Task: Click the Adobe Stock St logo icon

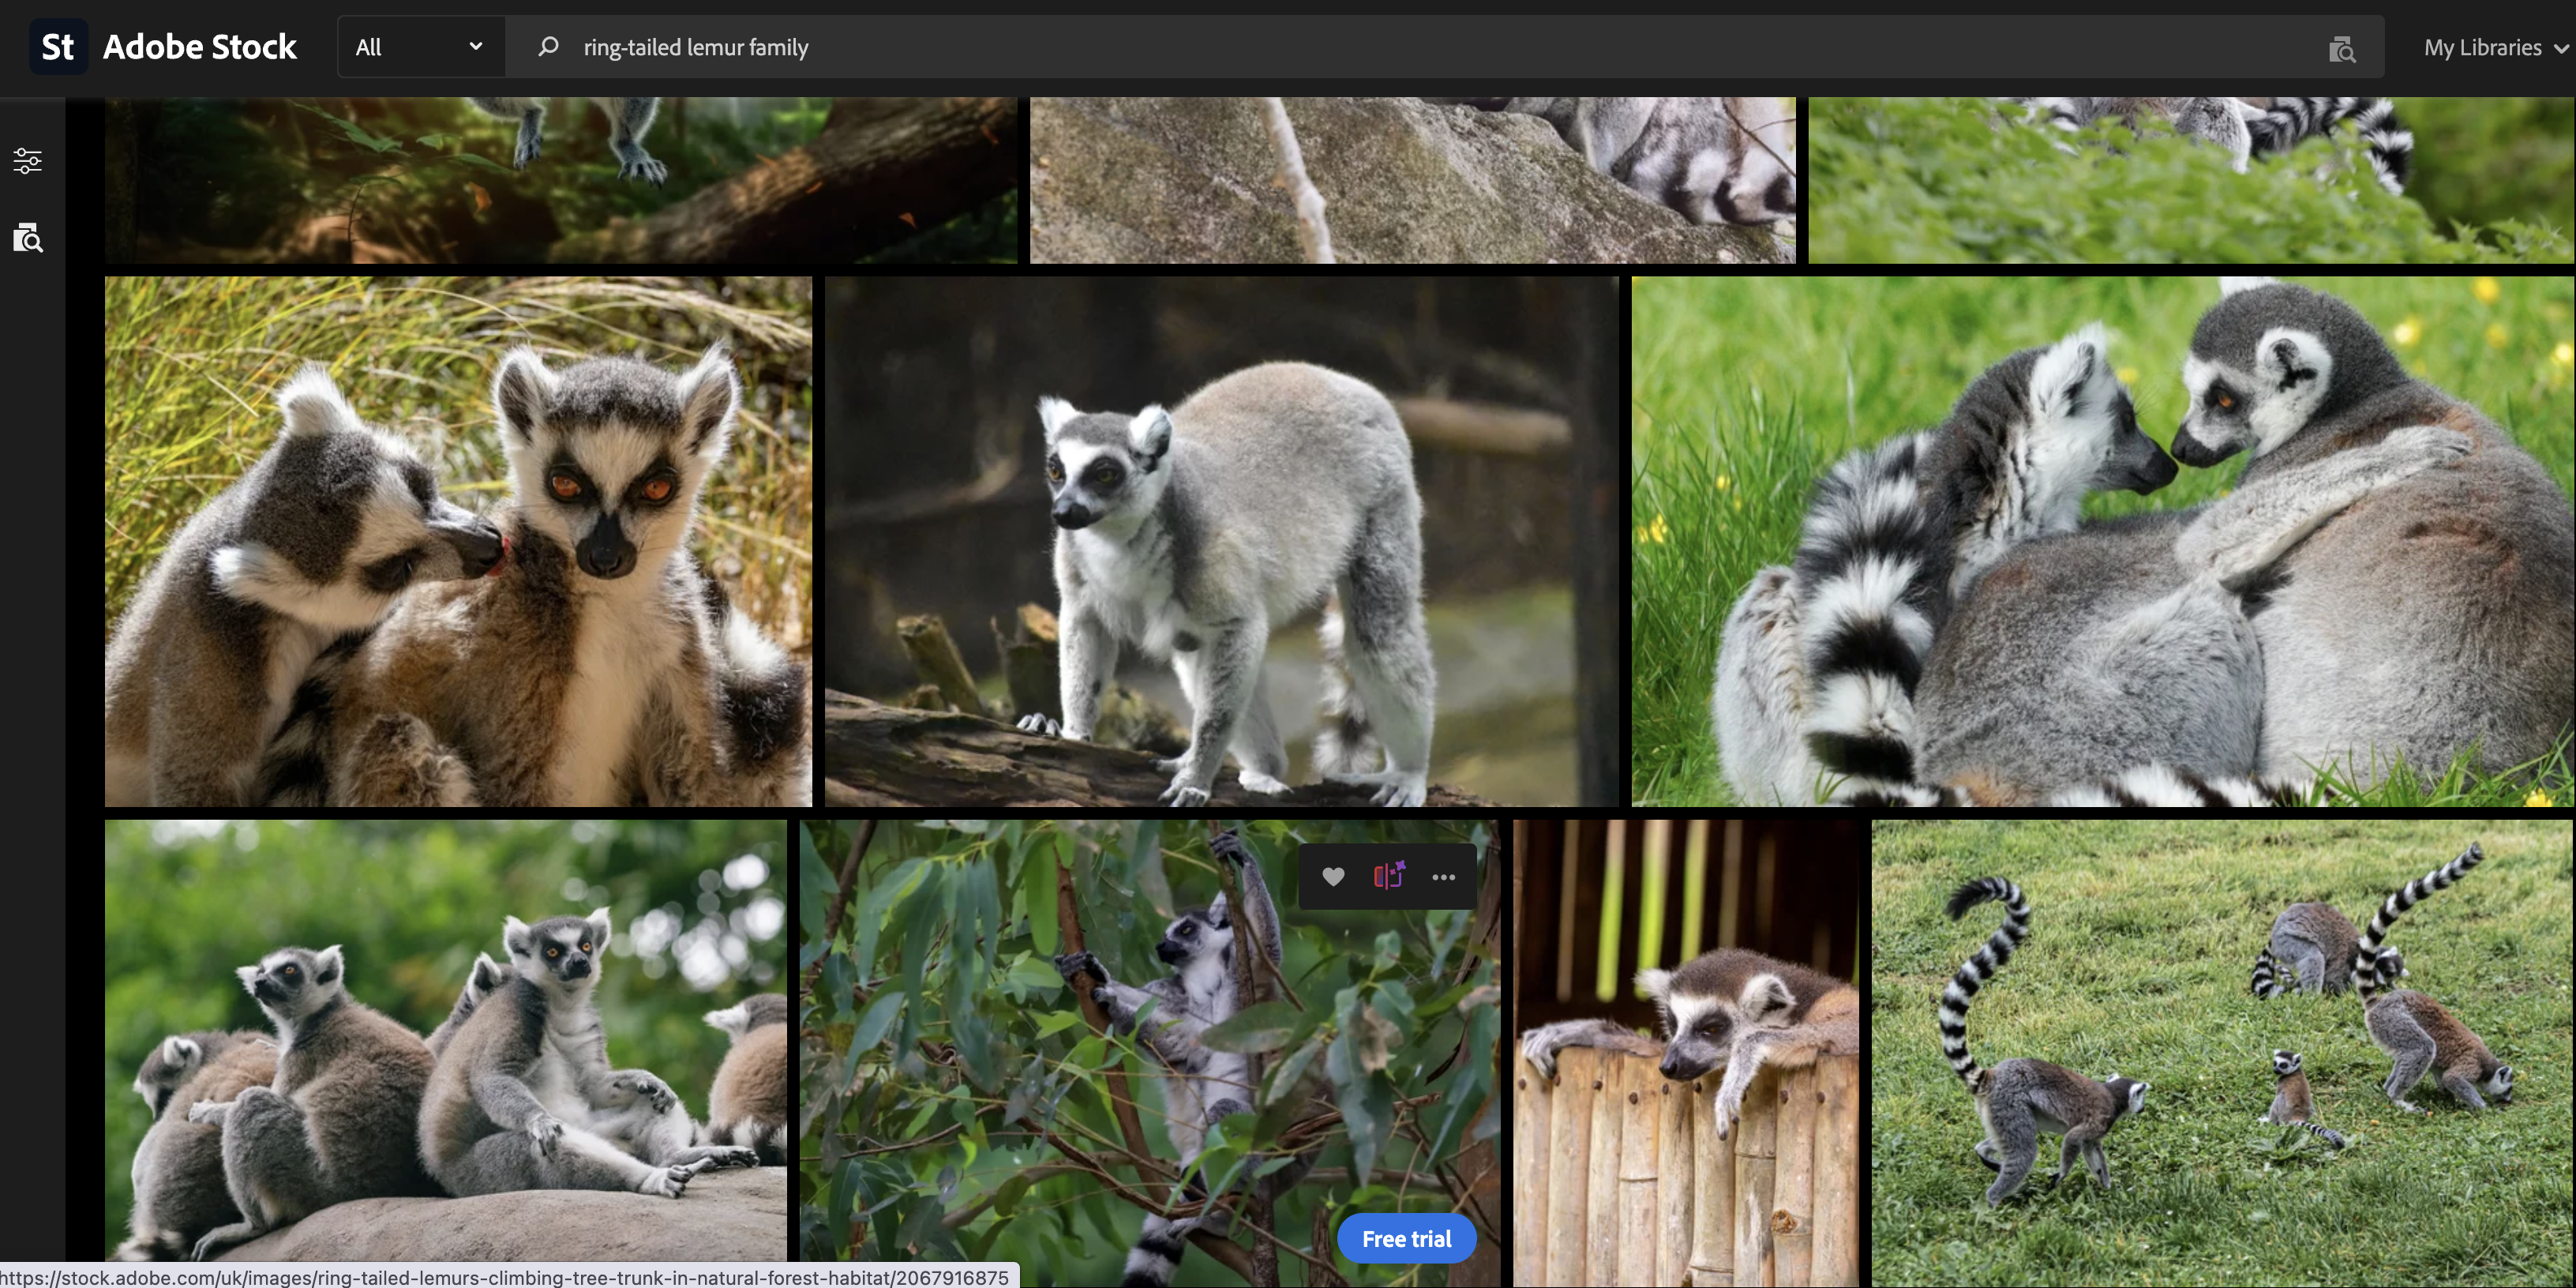Action: 58,46
